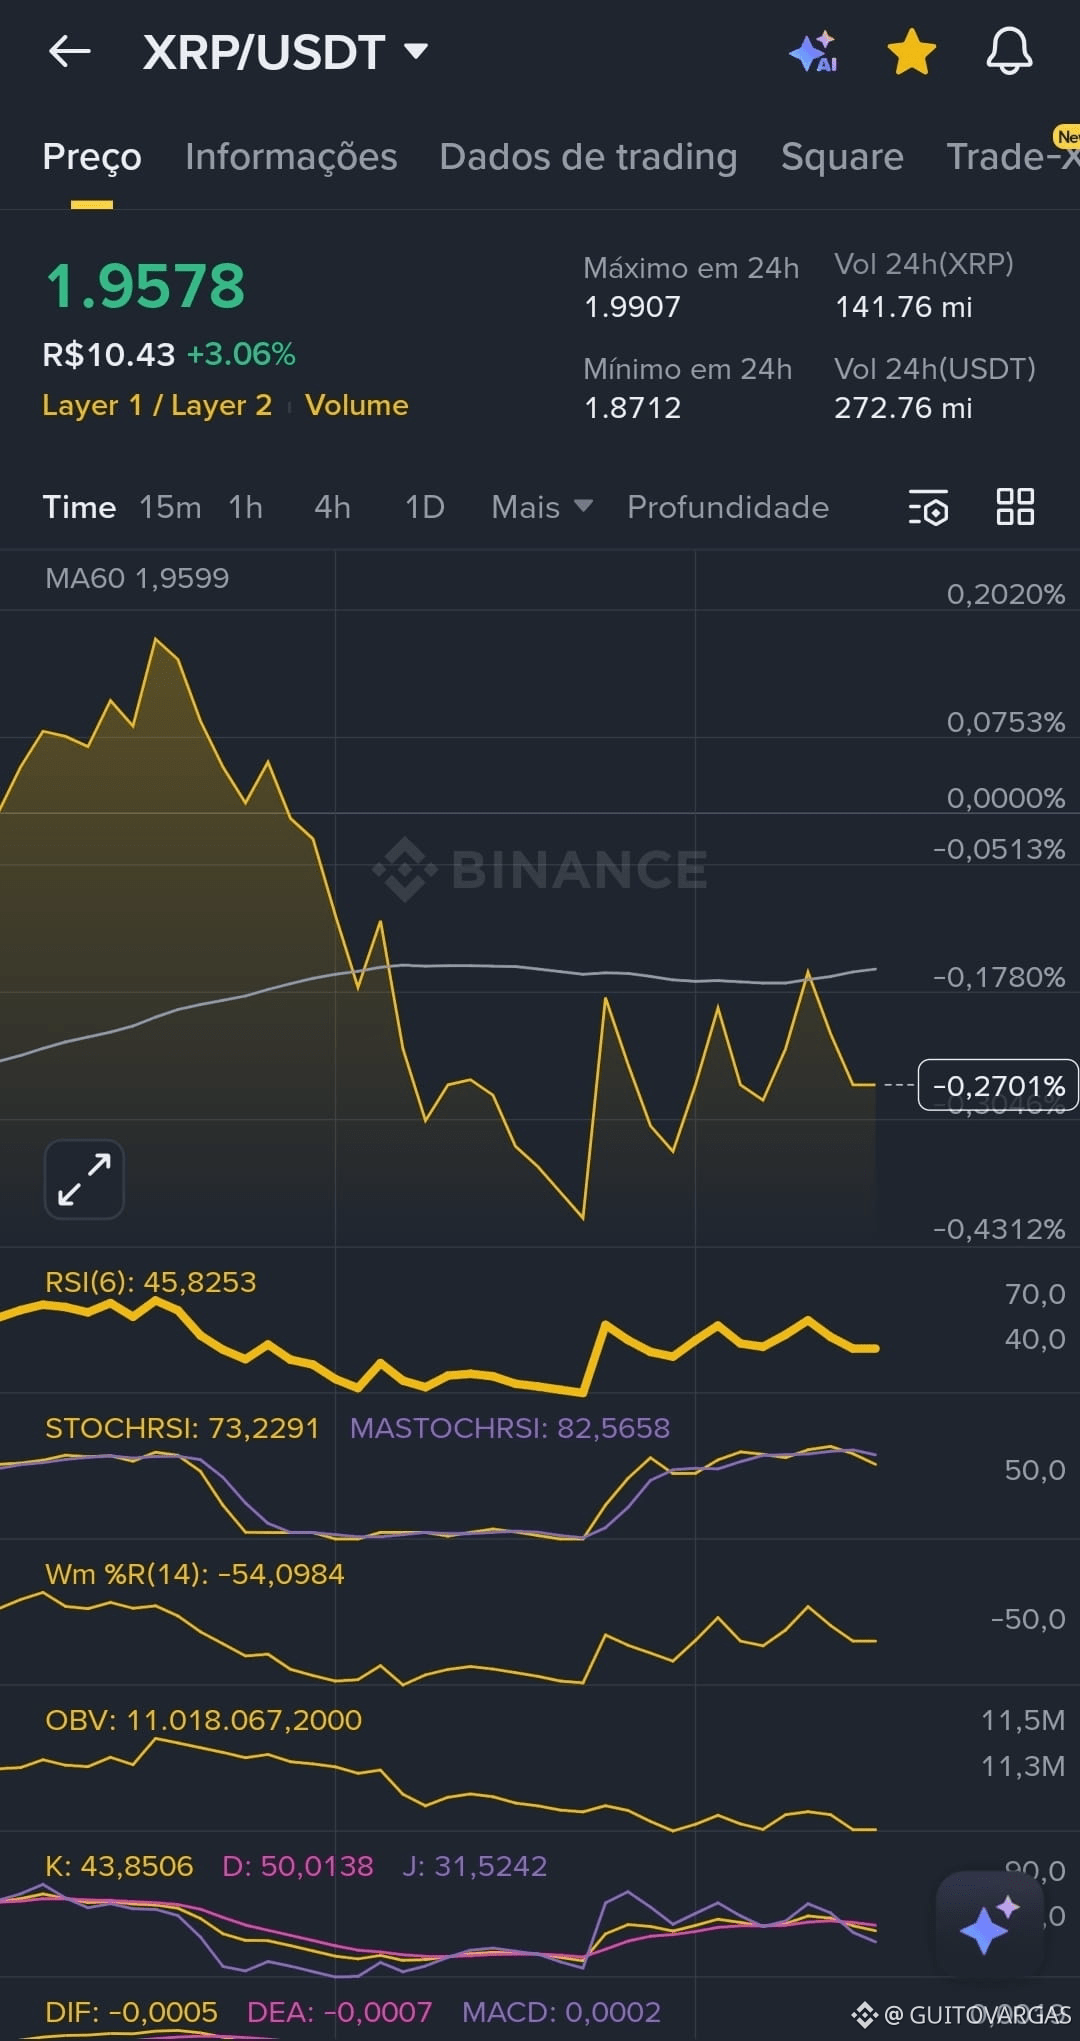Open the AI sparkle assistant icon in header

(813, 51)
